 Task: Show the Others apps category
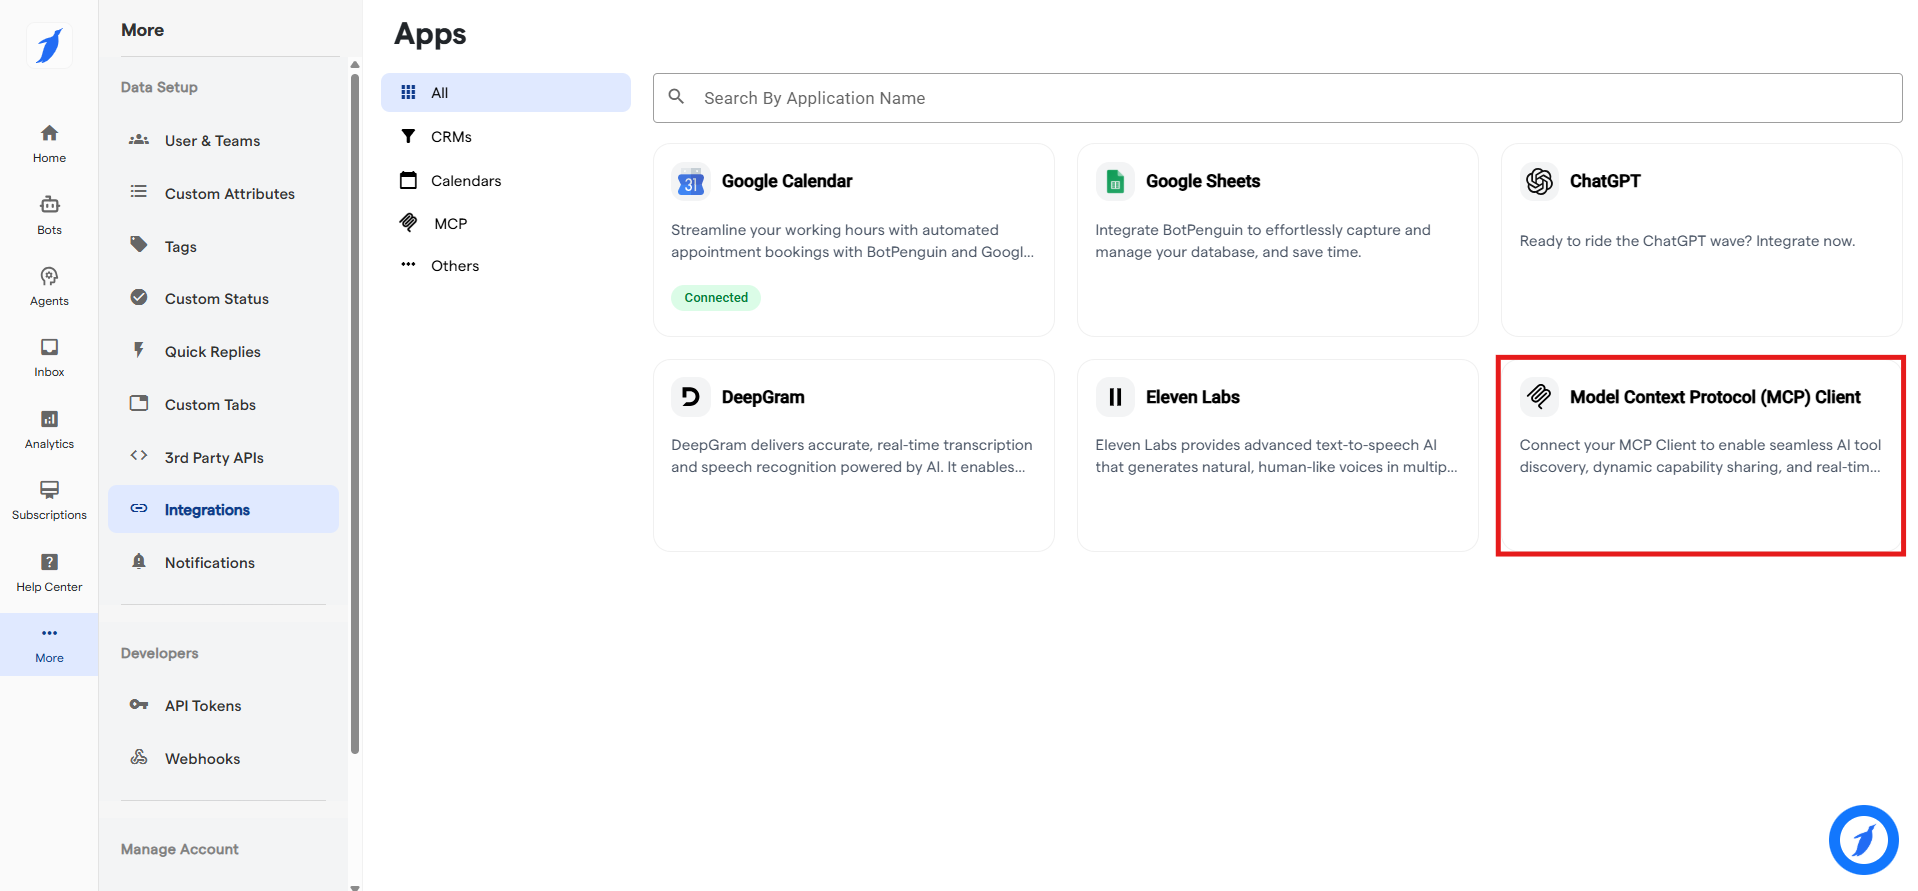tap(454, 266)
